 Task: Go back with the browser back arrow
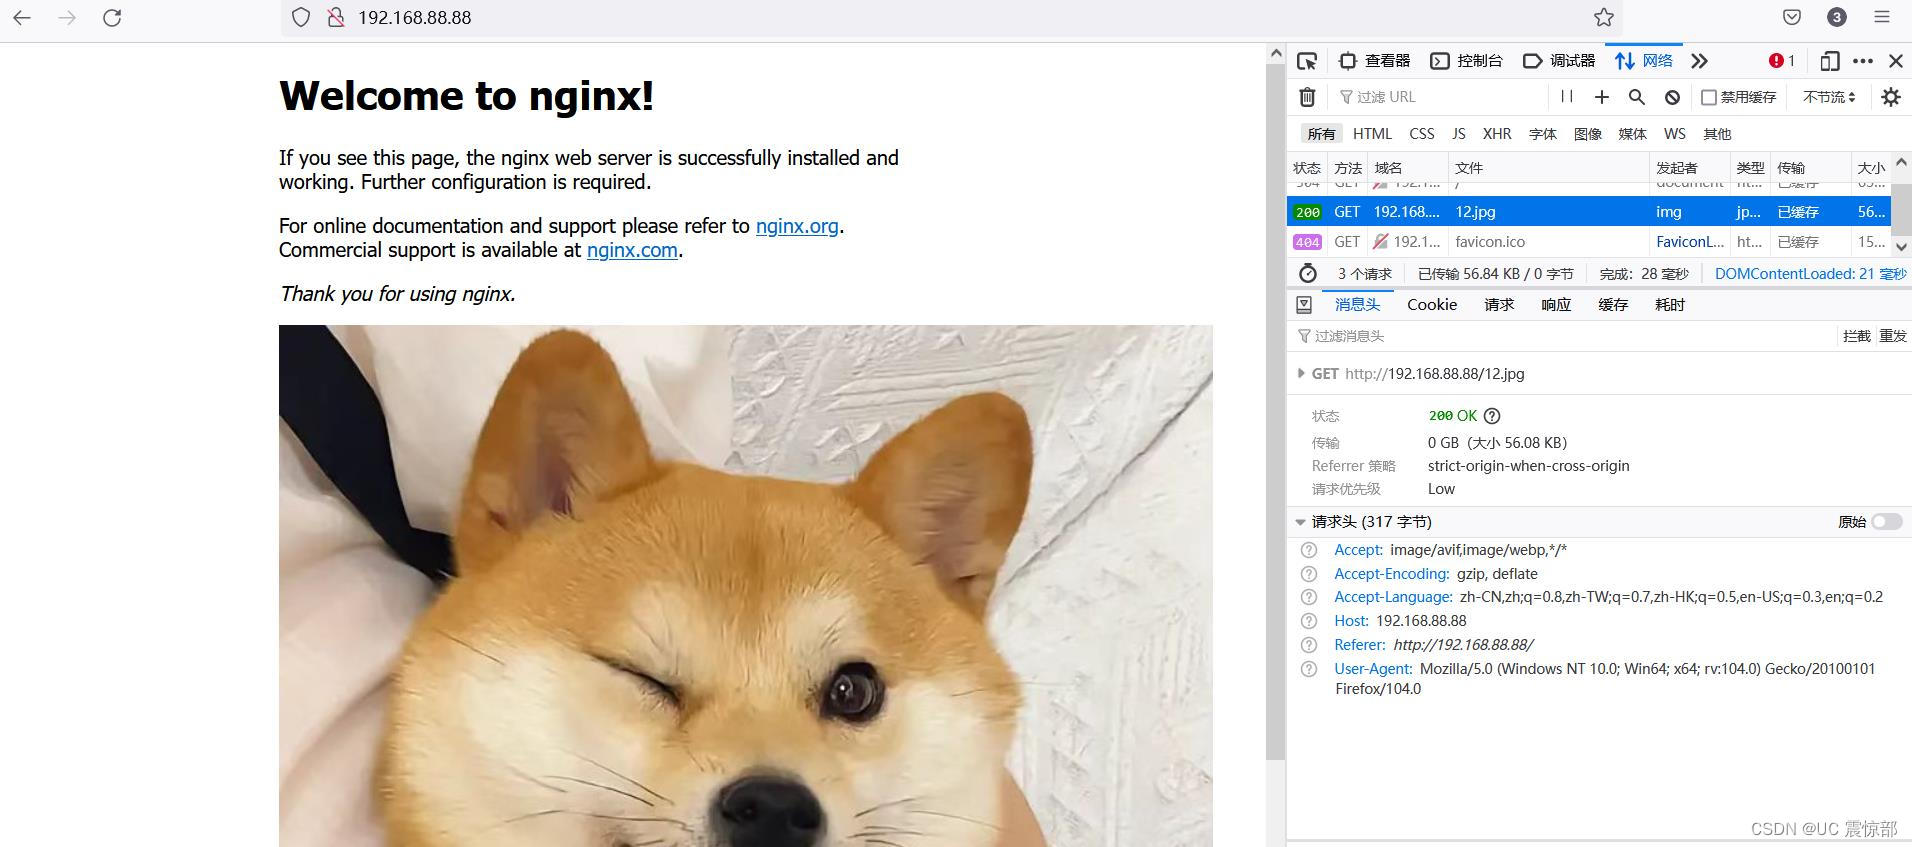pos(22,17)
